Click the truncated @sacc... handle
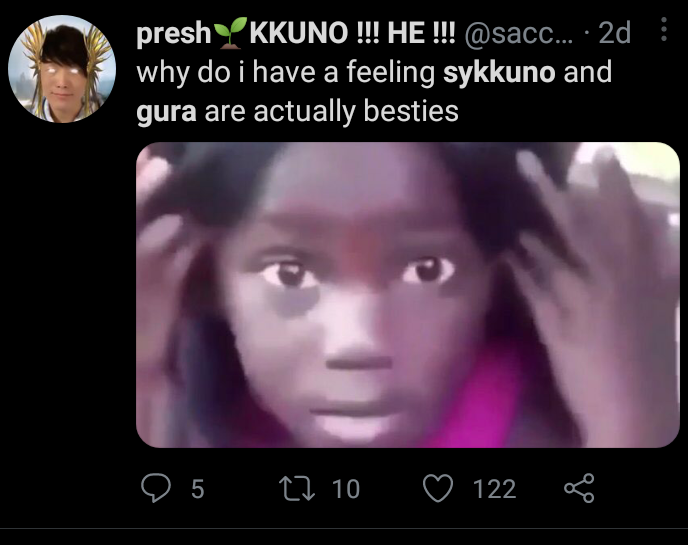688x545 pixels. tap(519, 33)
